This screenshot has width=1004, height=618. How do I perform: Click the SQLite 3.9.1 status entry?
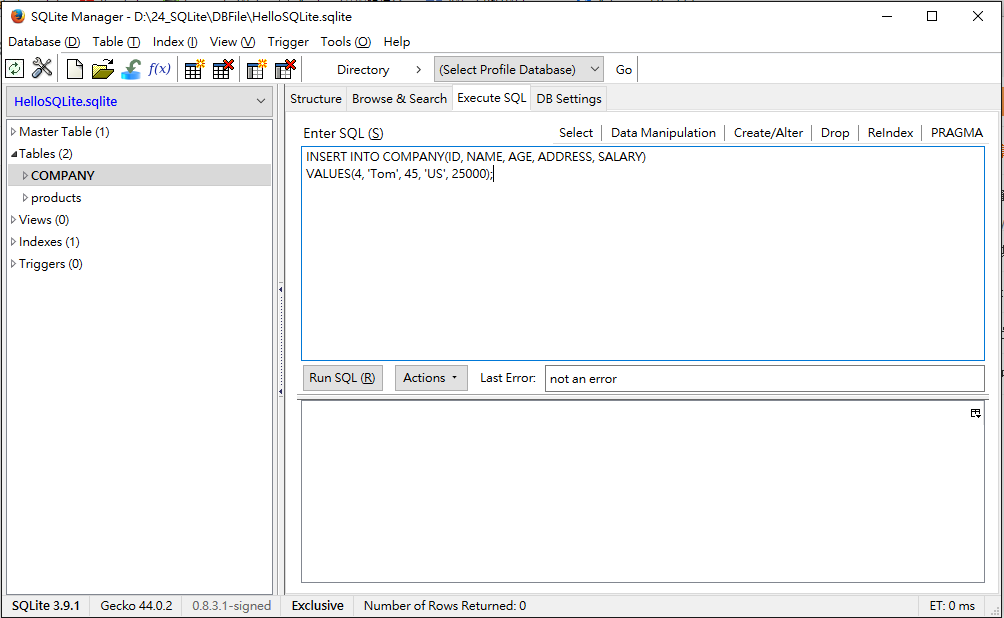coord(45,606)
